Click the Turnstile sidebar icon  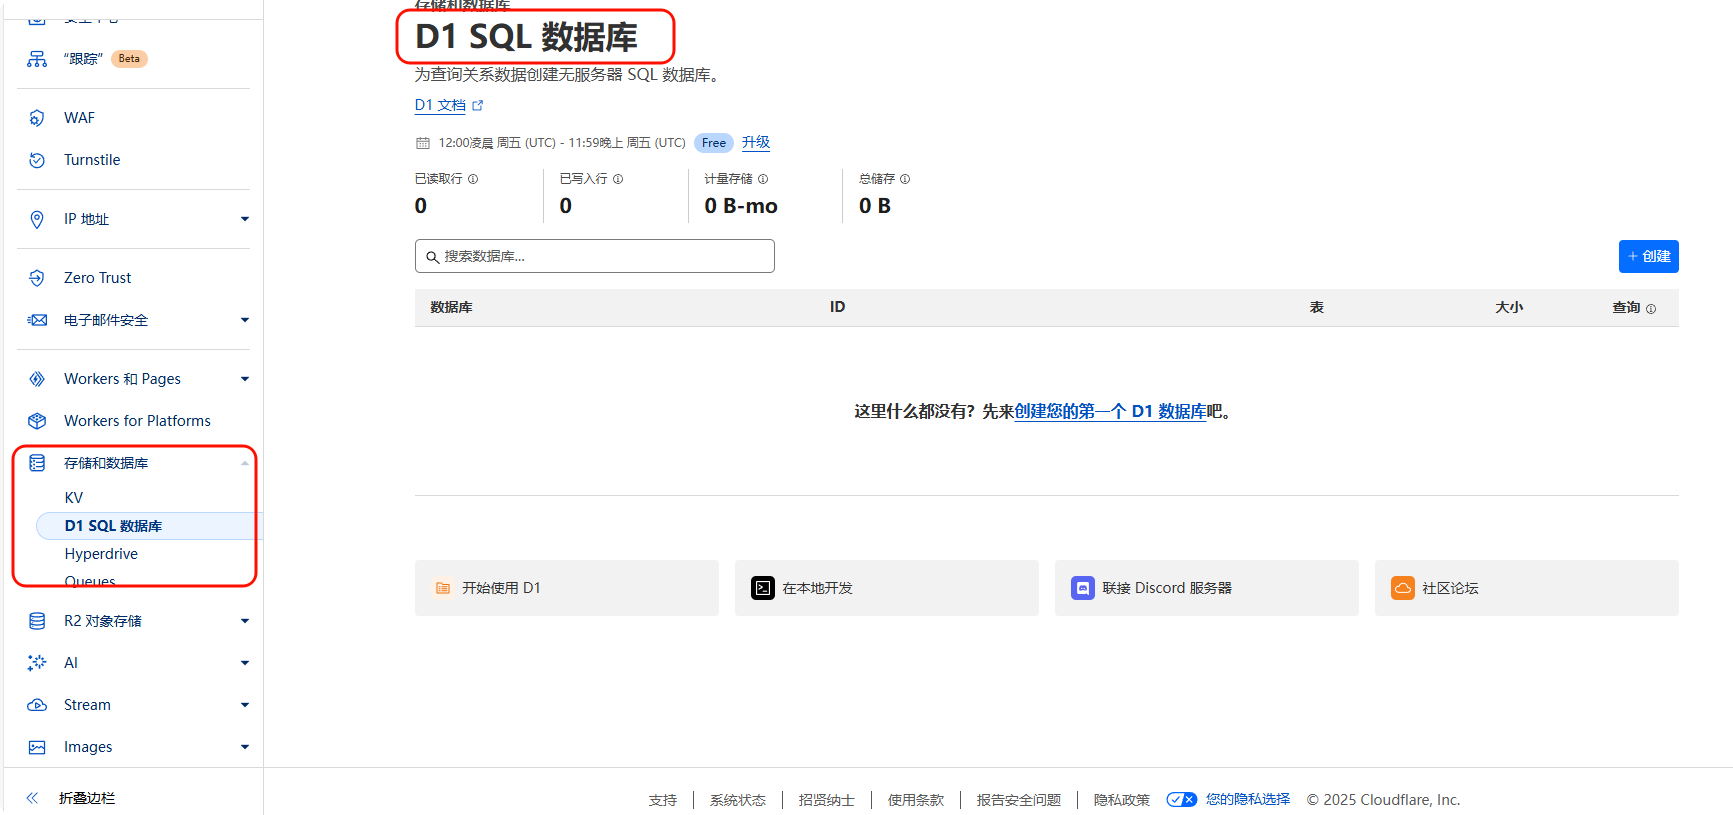(x=37, y=160)
